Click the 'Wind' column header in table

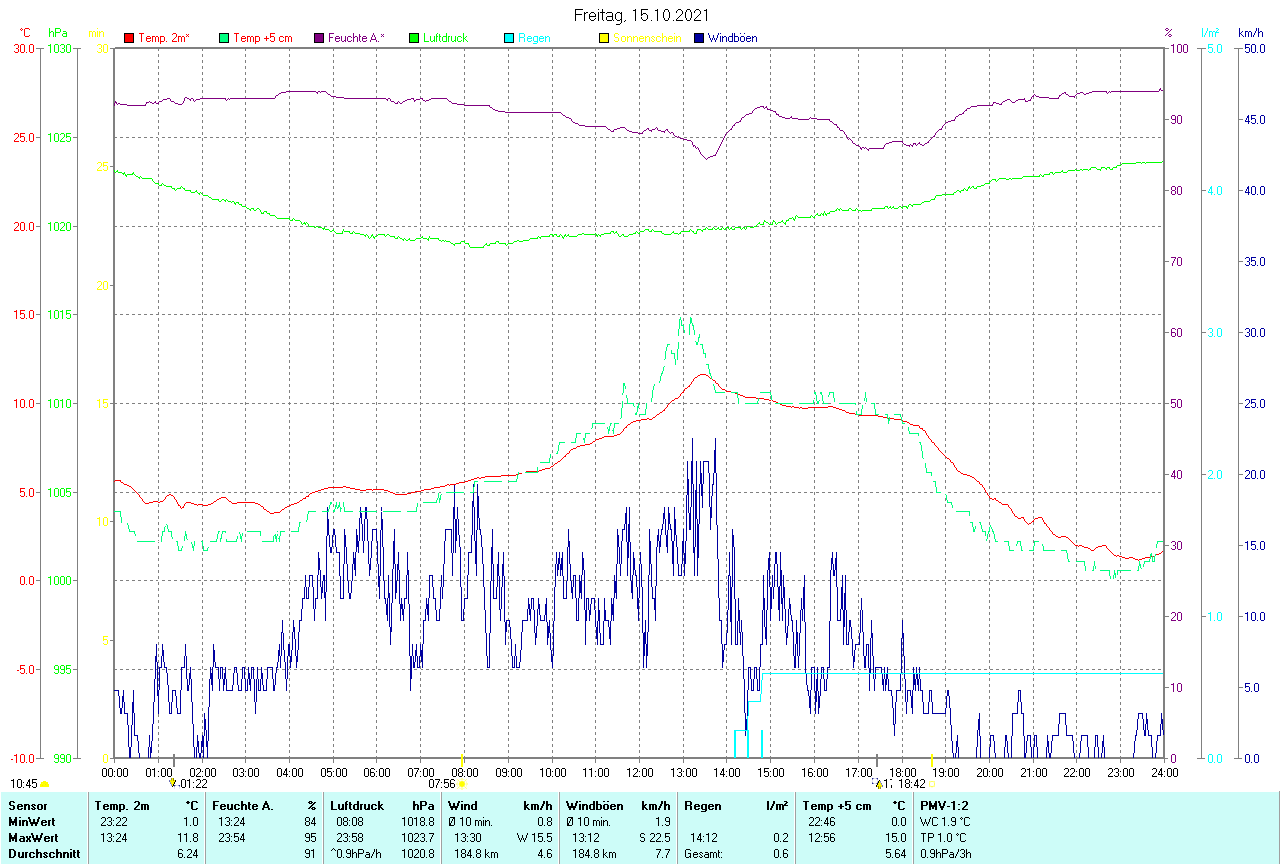[463, 805]
